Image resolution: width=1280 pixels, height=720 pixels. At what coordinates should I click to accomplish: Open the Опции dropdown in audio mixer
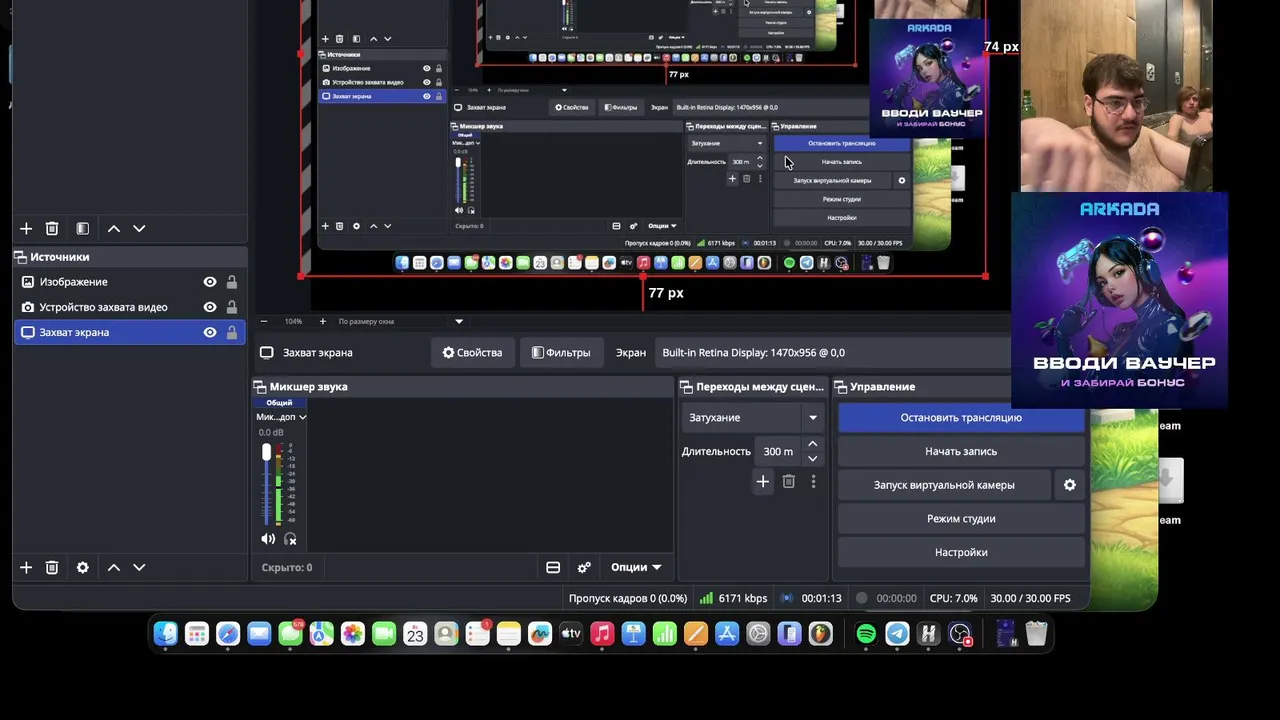tap(636, 567)
